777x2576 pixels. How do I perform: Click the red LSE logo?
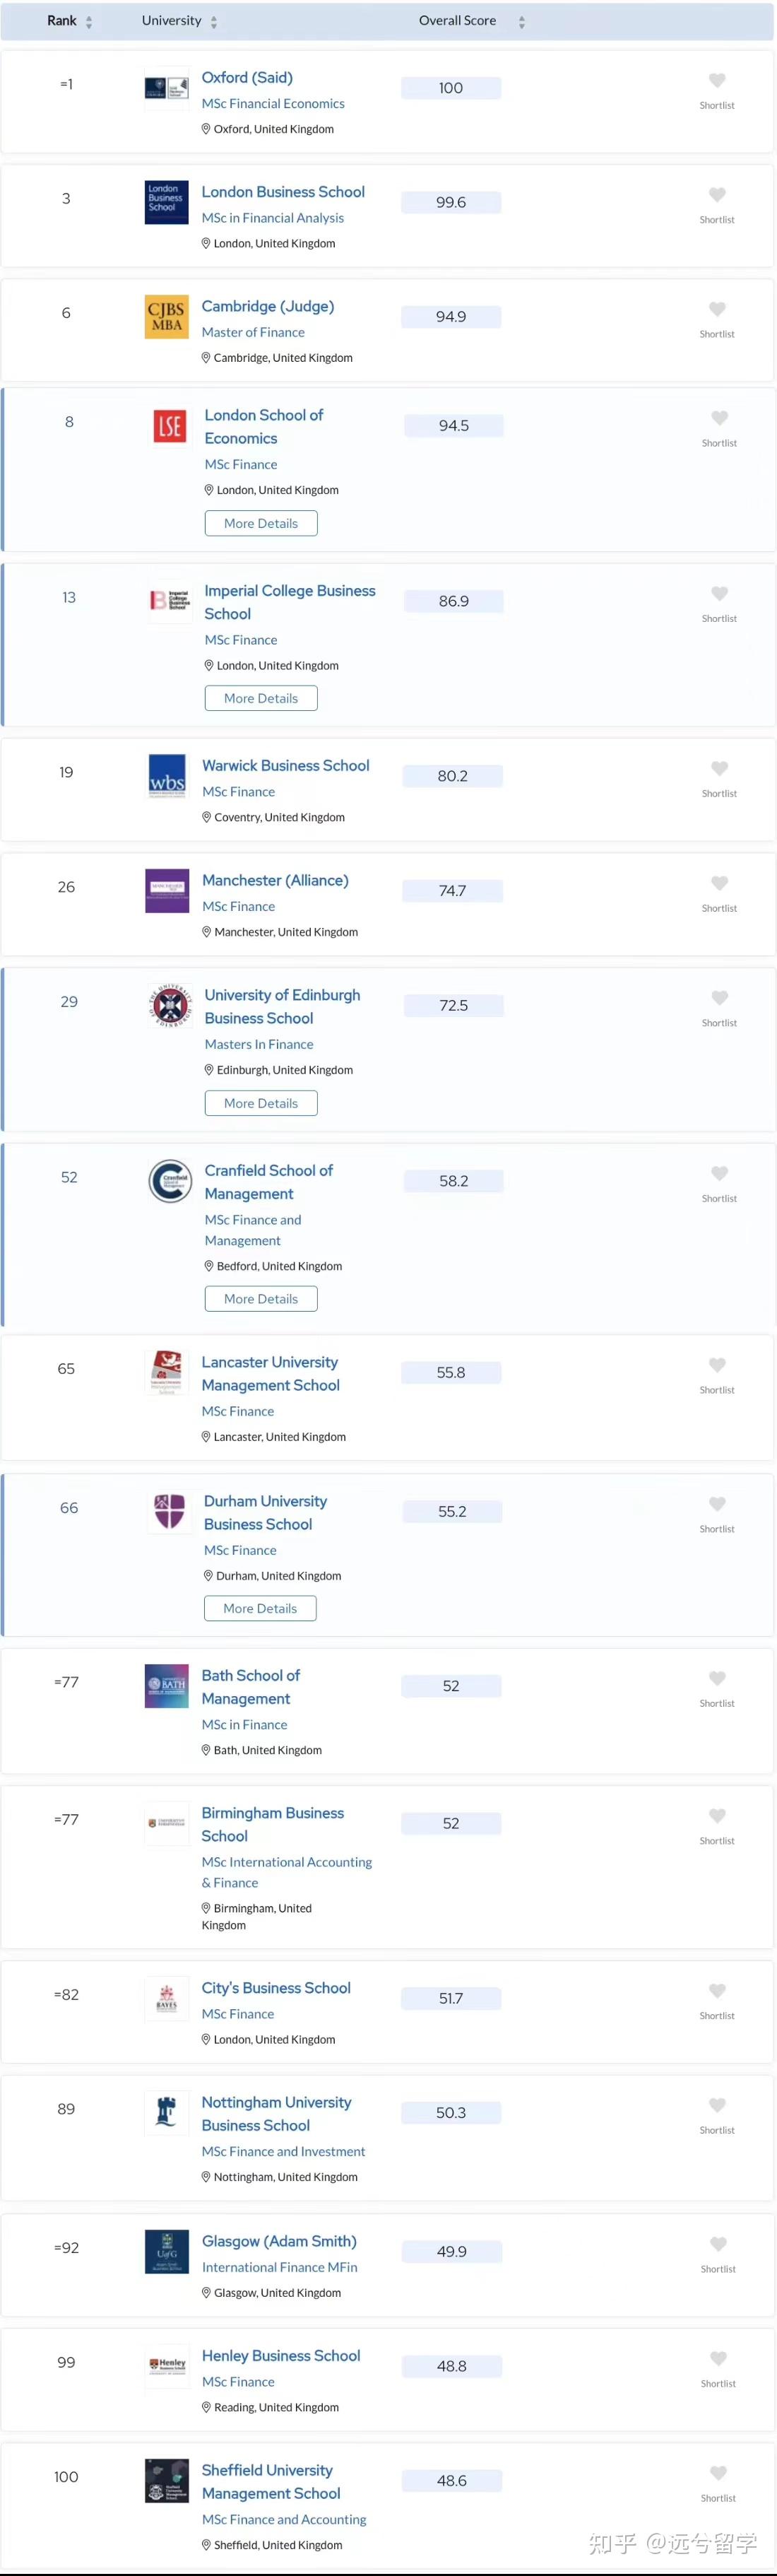pyautogui.click(x=168, y=425)
